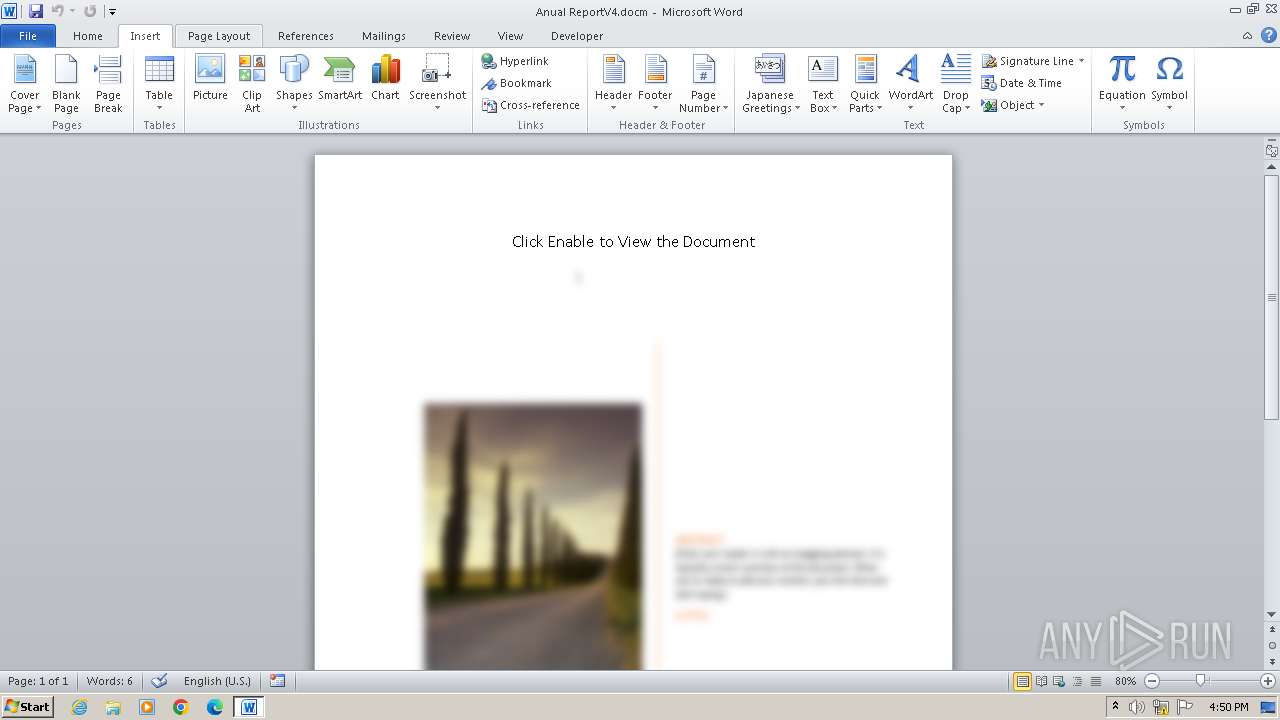Click the Page: 1 of 1 status indicator
Image resolution: width=1280 pixels, height=720 pixels.
(38, 681)
